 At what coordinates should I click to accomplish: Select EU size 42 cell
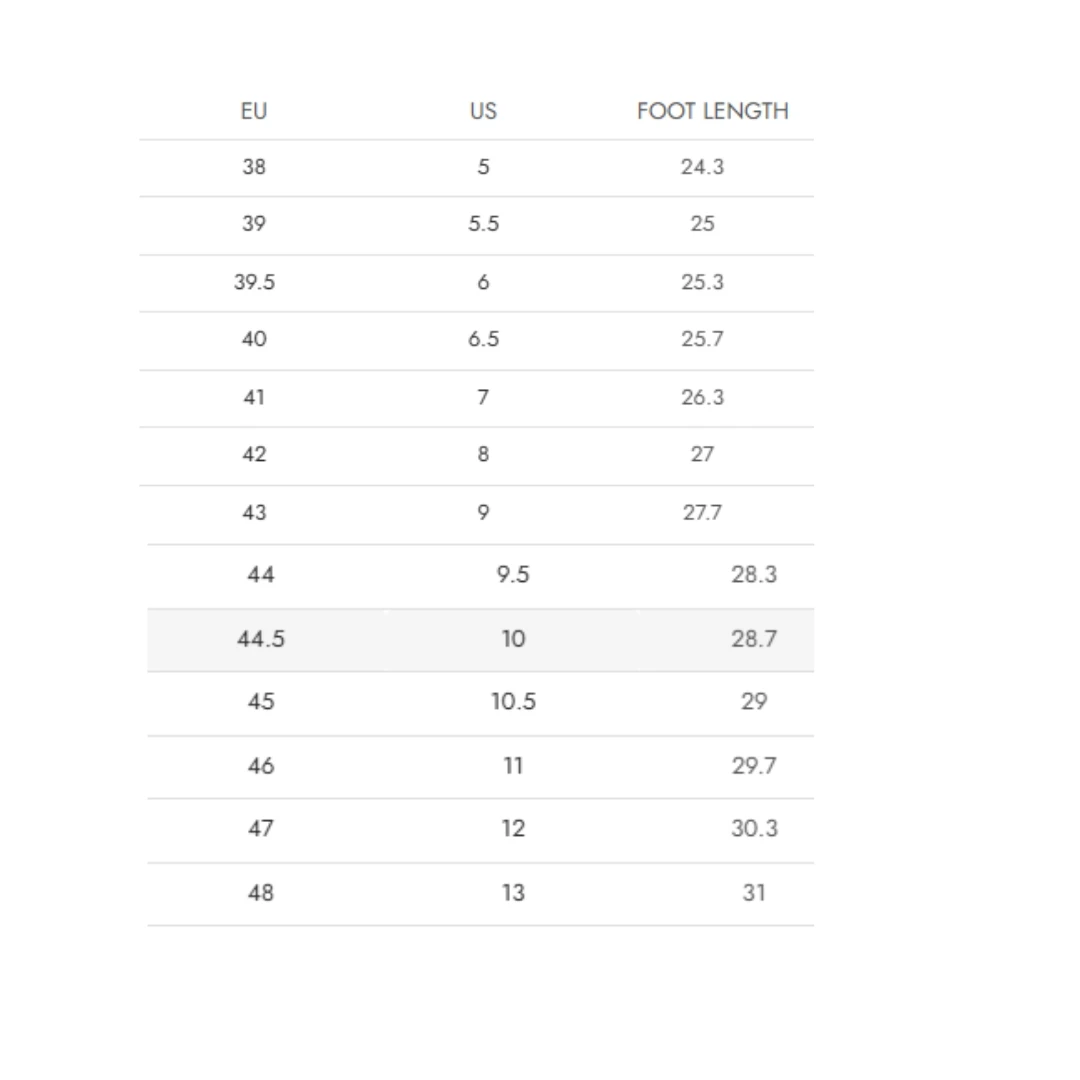click(x=254, y=454)
